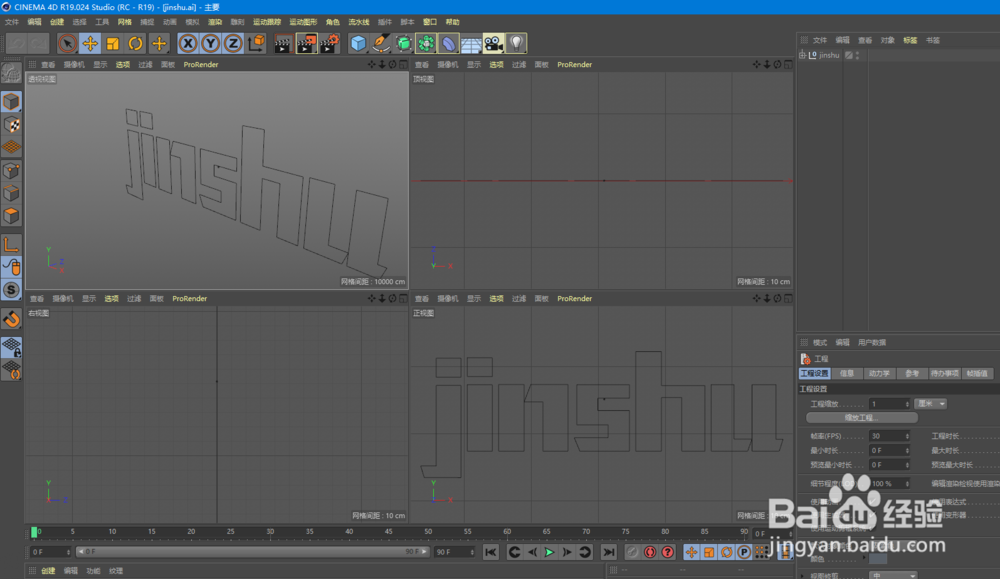The image size is (1000, 579).
Task: Select the Live Selection arrow tool
Action: pyautogui.click(x=67, y=43)
